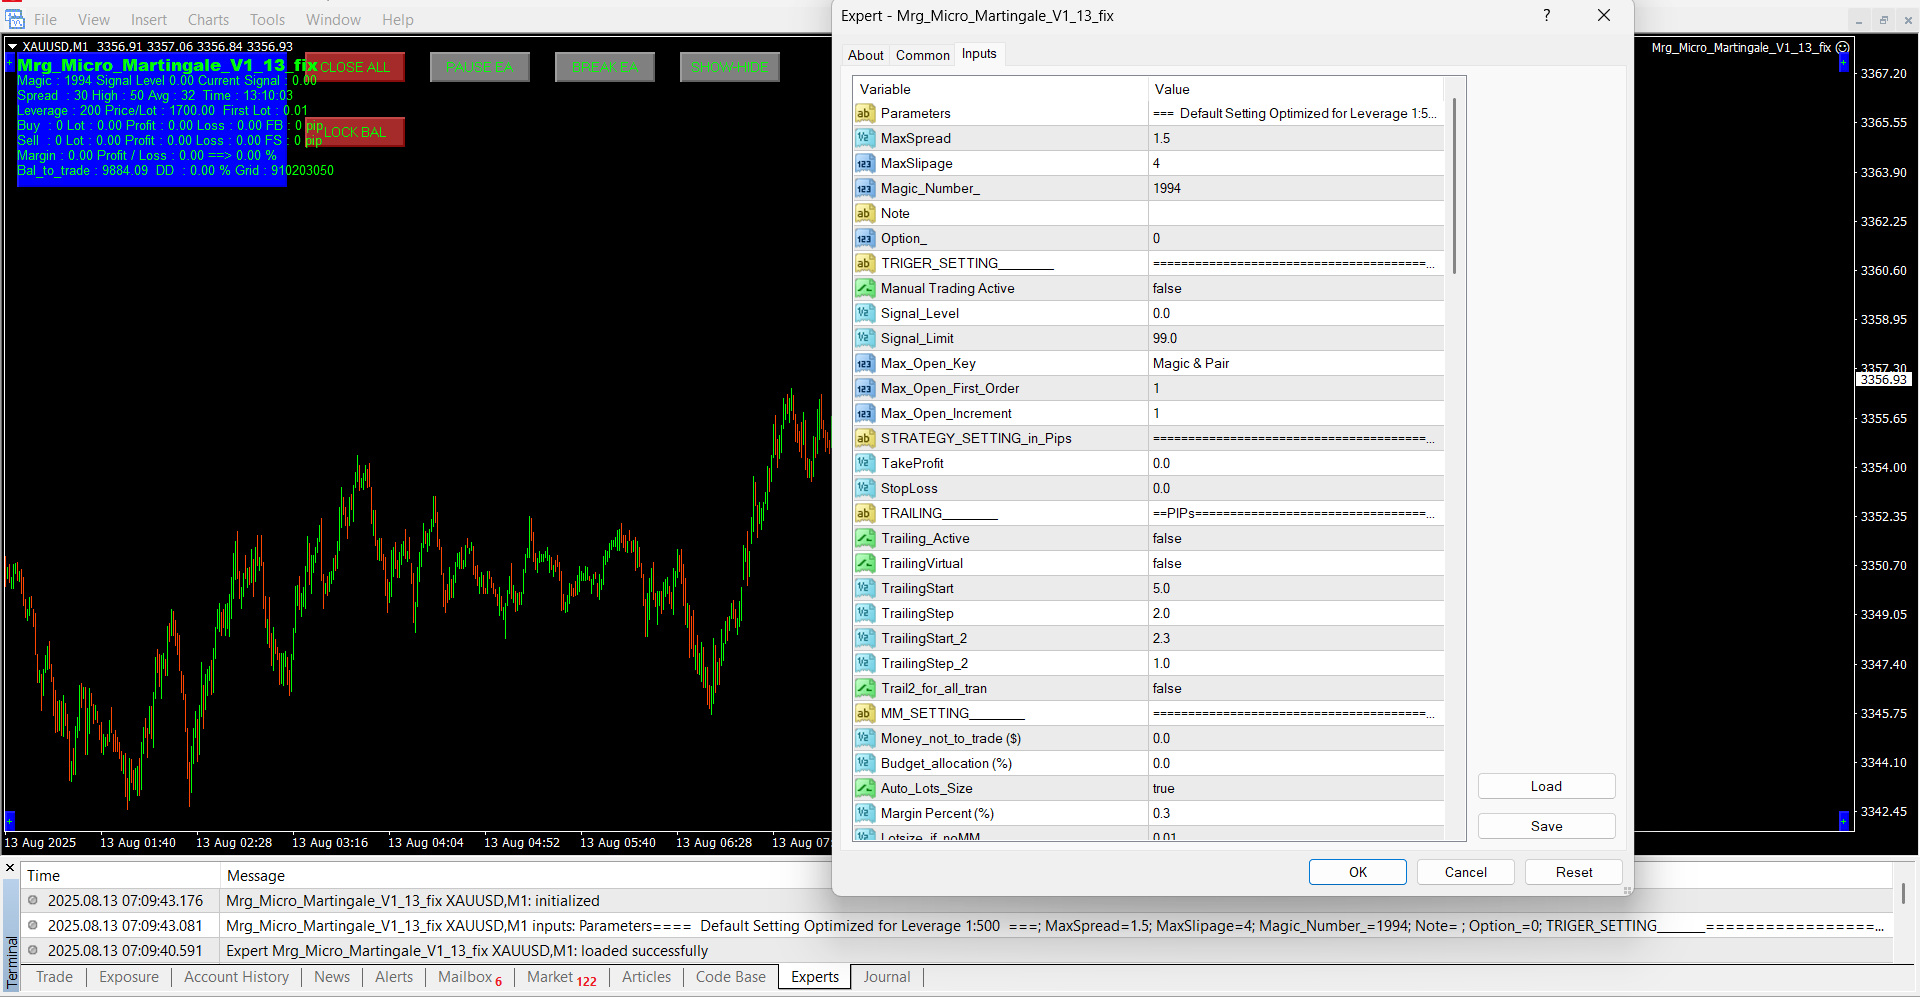The image size is (1920, 998).
Task: Open the Tools menu
Action: (267, 20)
